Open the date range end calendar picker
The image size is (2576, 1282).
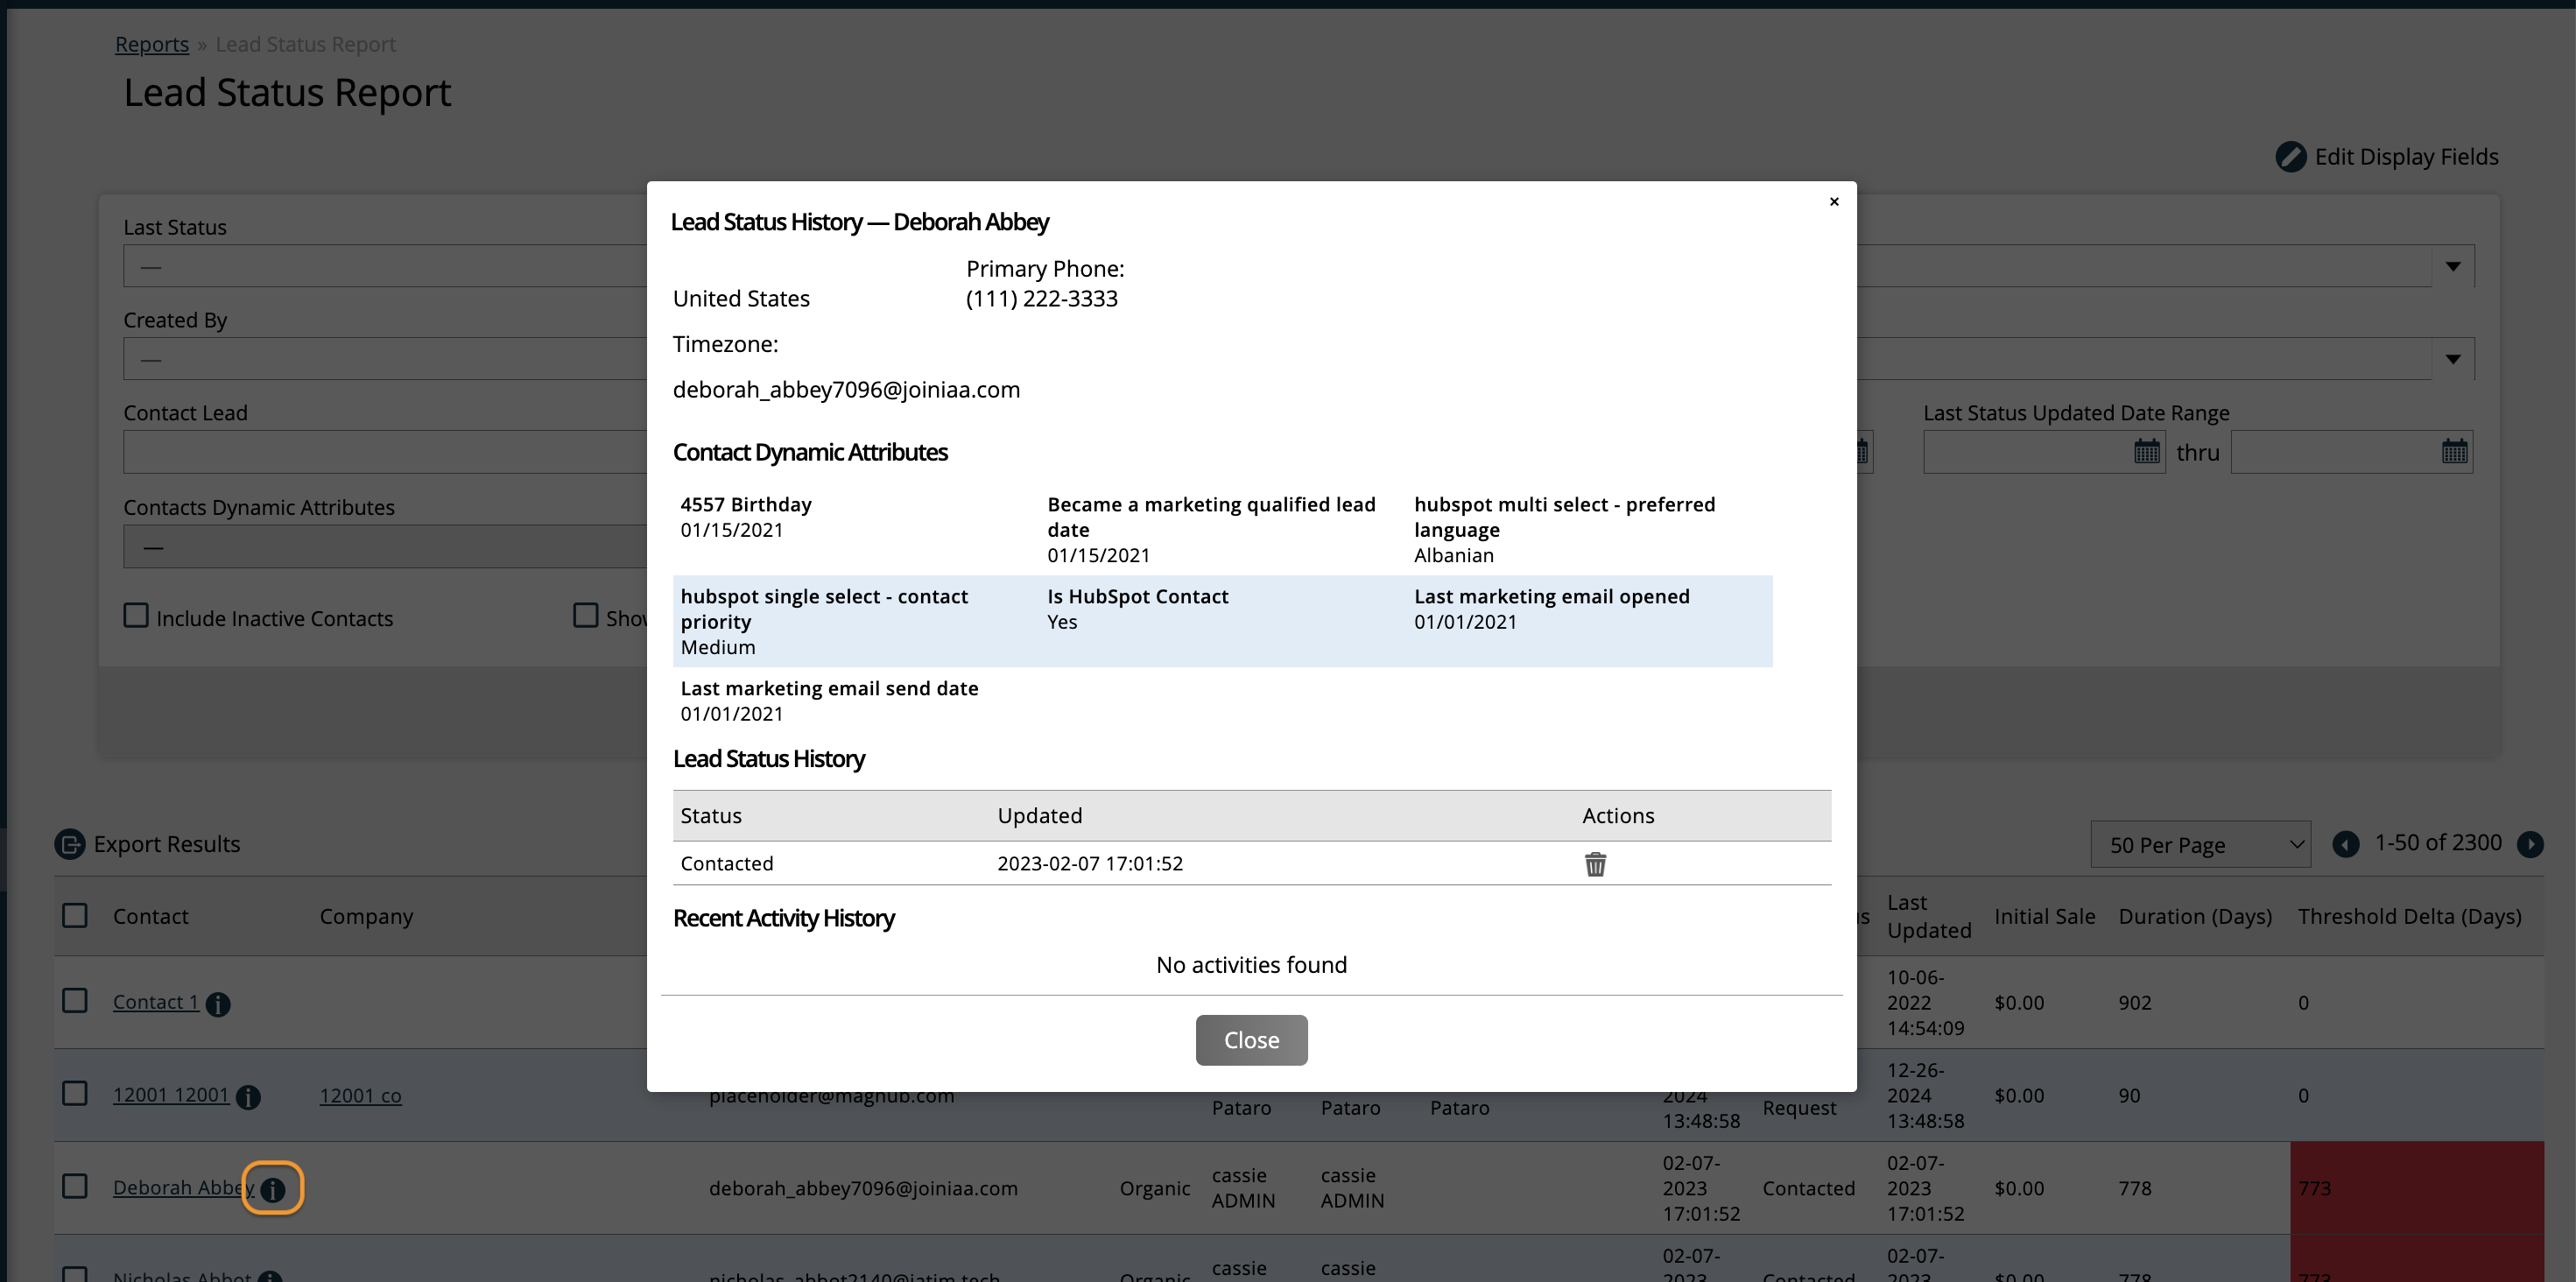2454,452
